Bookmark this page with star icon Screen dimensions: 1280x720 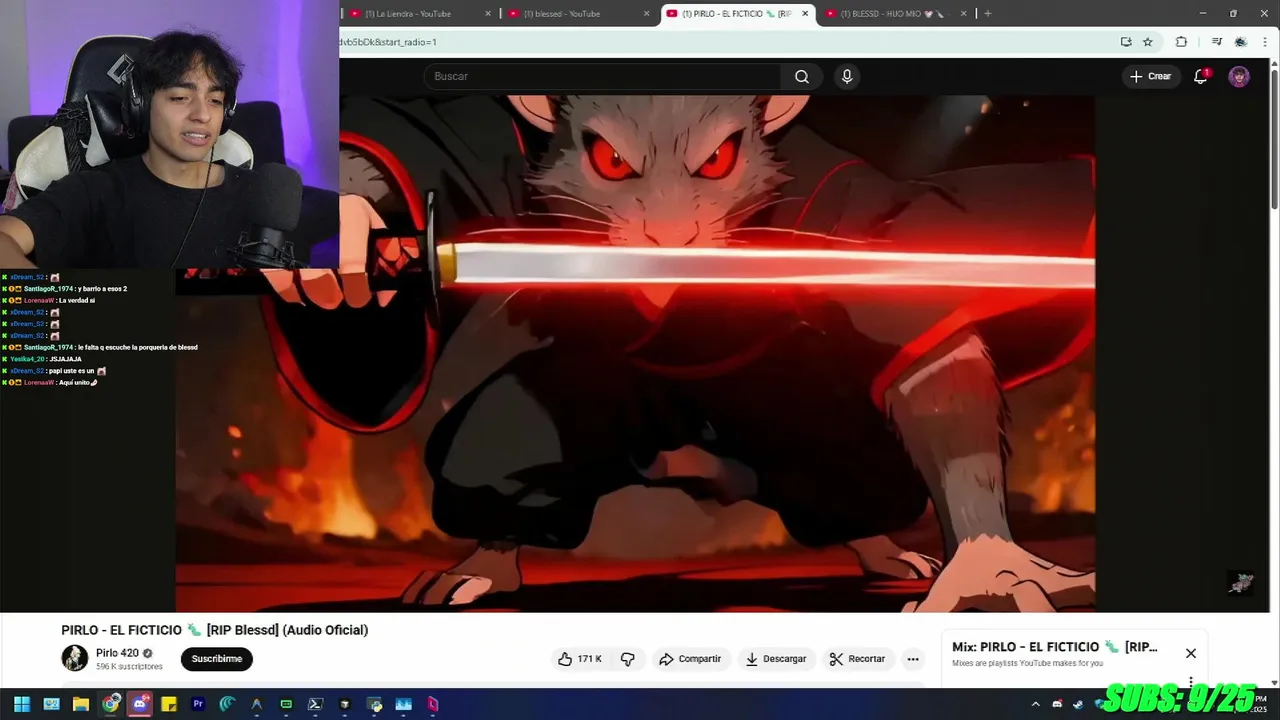coord(1148,42)
